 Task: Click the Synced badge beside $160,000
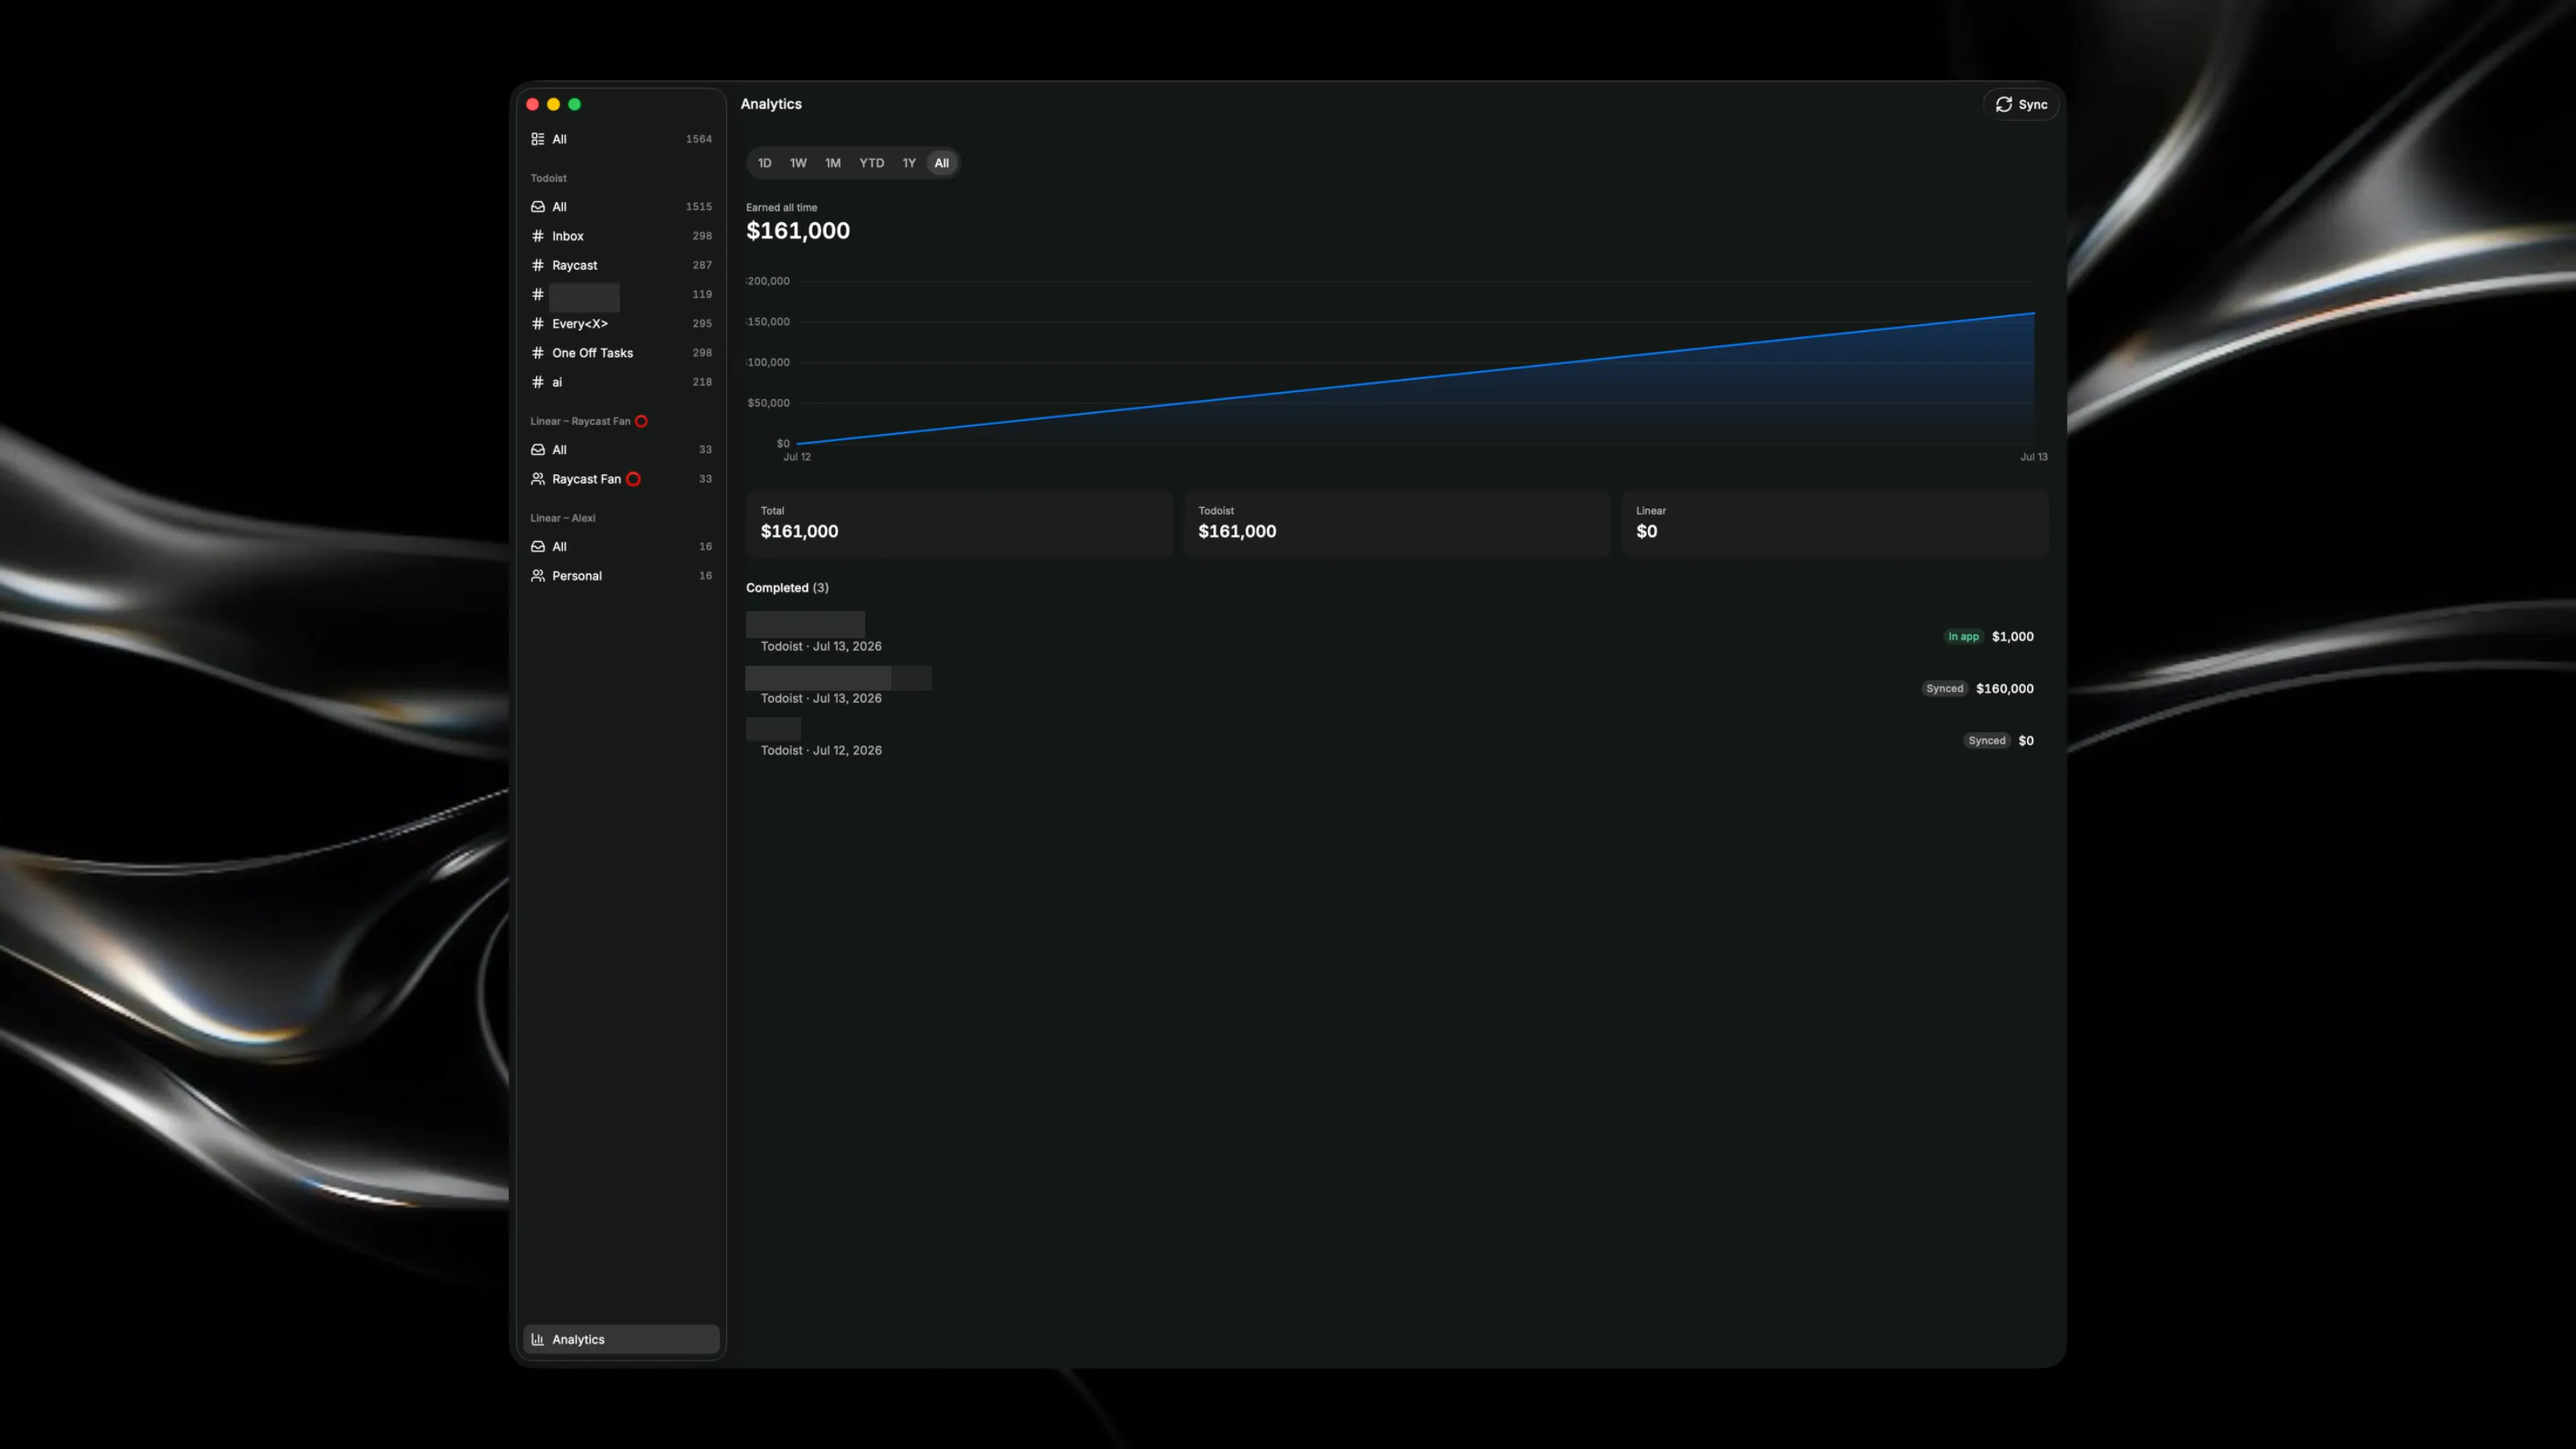tap(1945, 689)
